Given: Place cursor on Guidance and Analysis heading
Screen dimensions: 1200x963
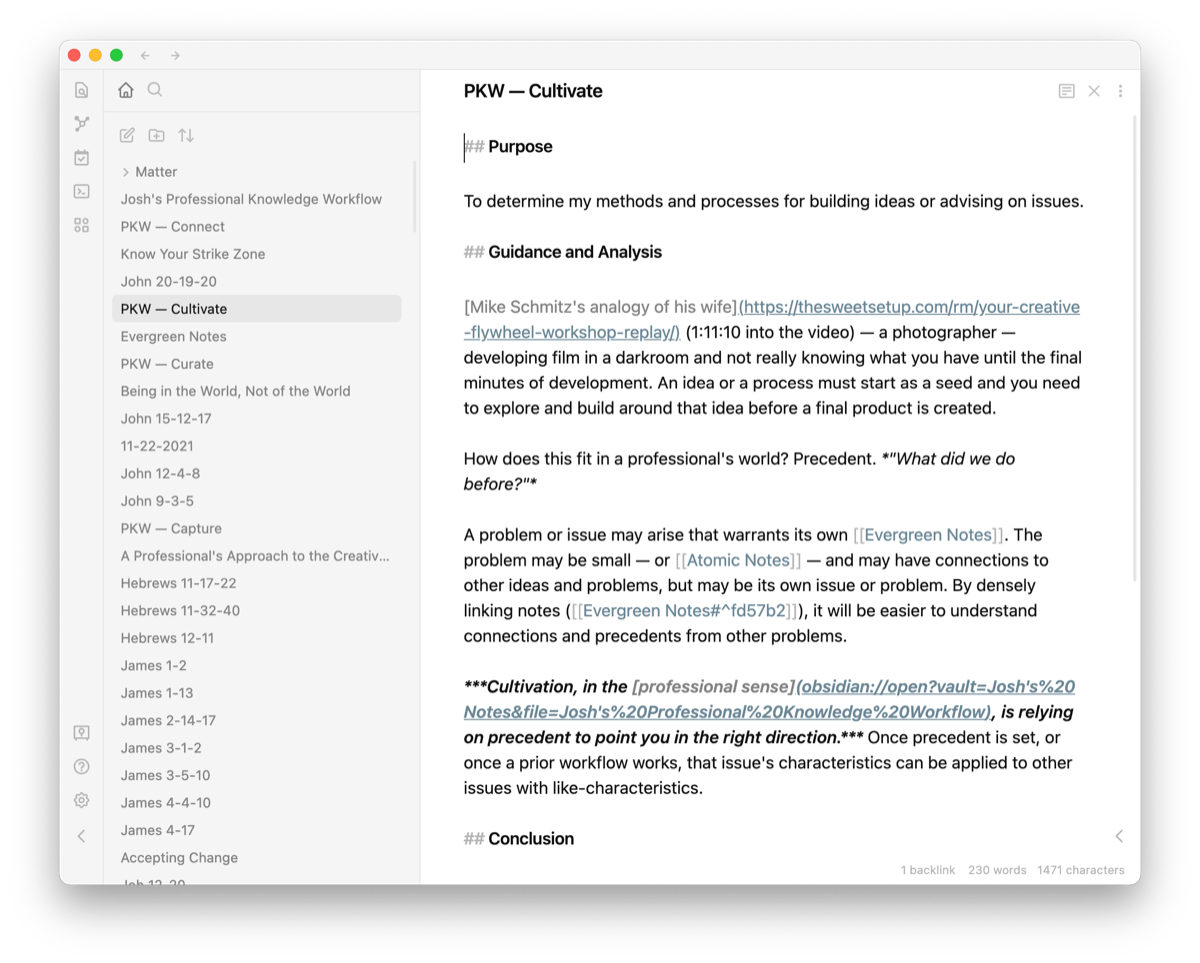Looking at the screenshot, I should coord(575,252).
